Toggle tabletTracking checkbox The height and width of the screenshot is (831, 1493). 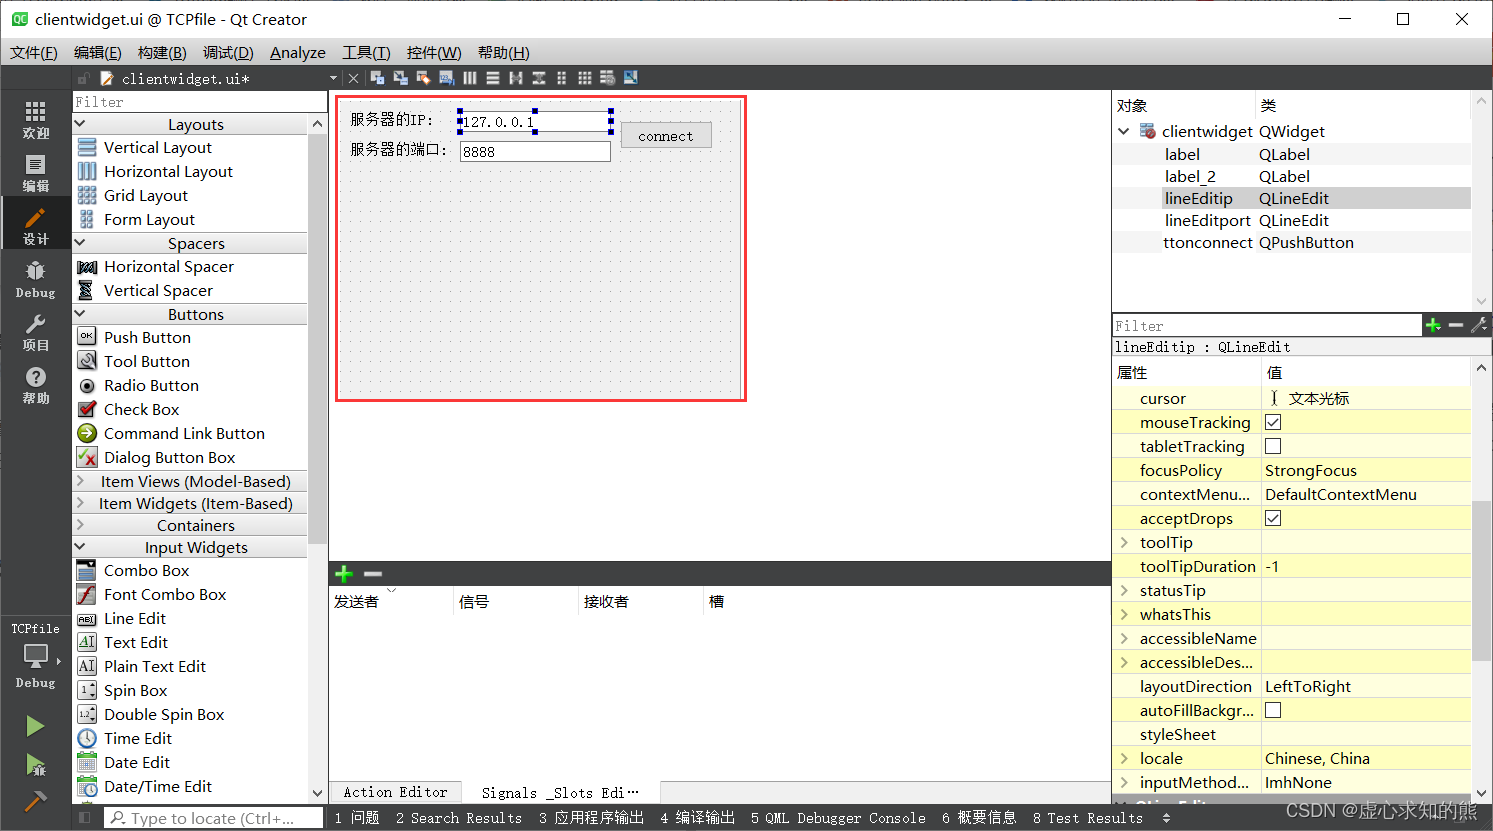pos(1273,446)
